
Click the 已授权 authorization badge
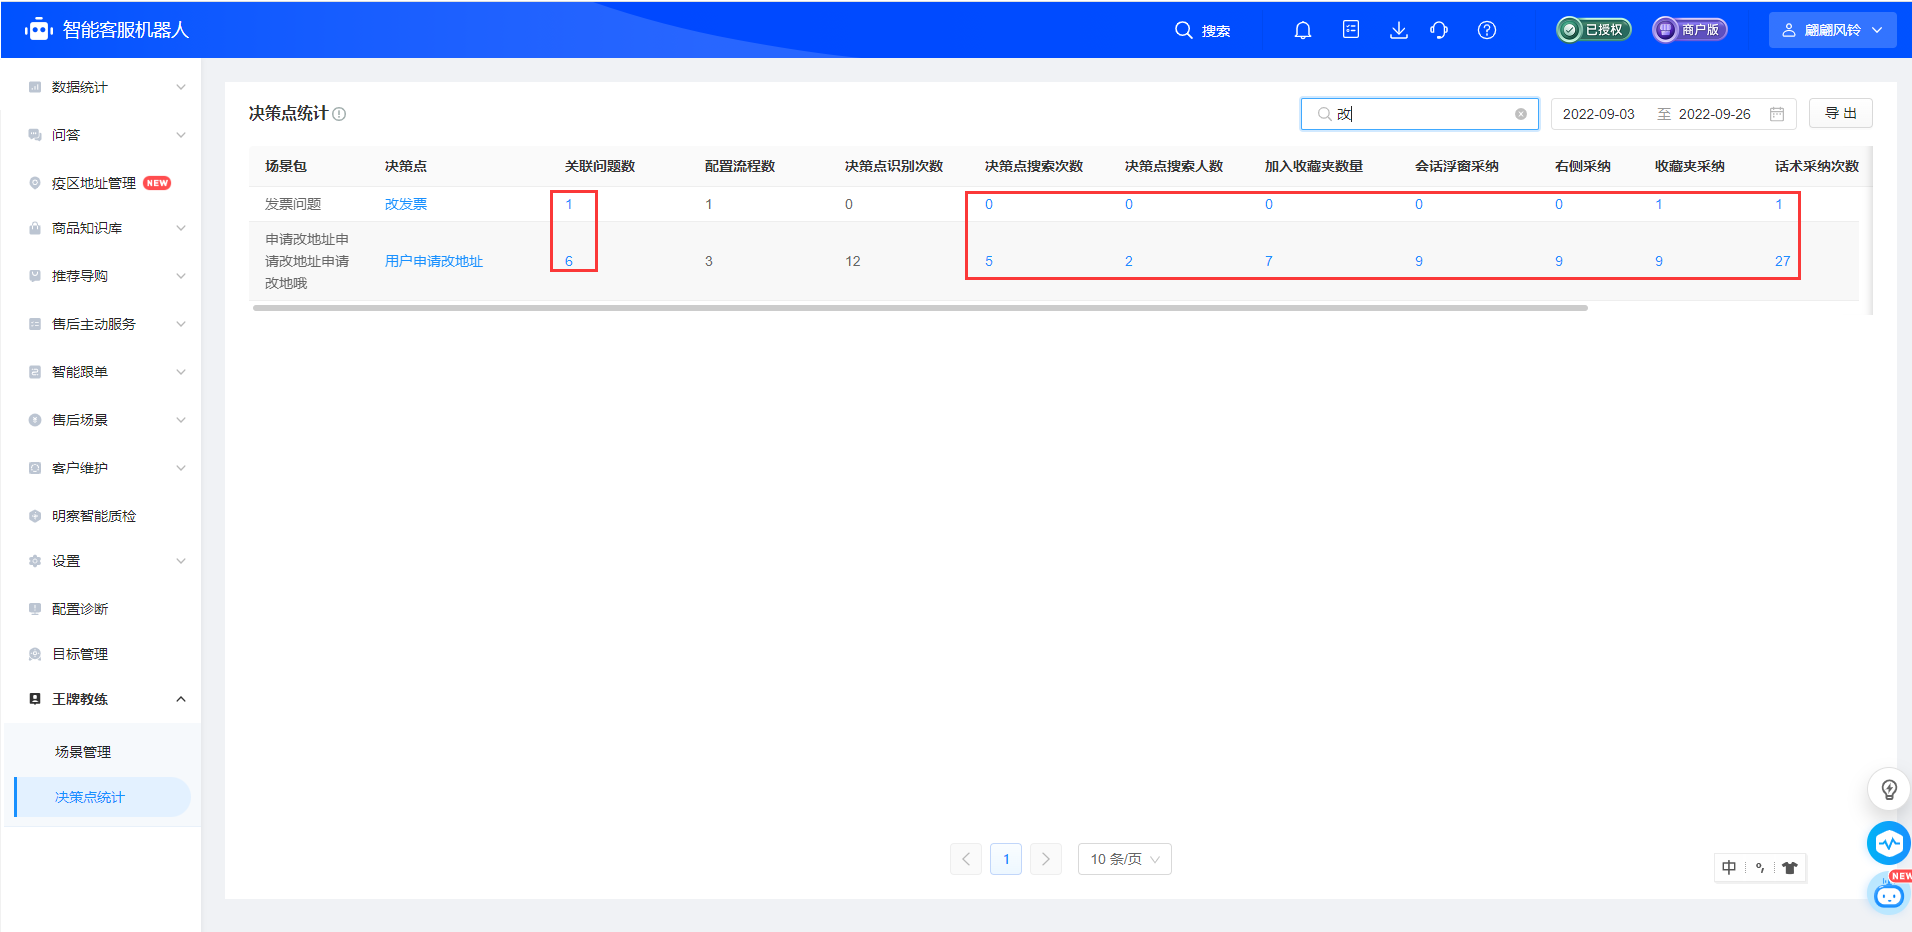click(x=1594, y=30)
